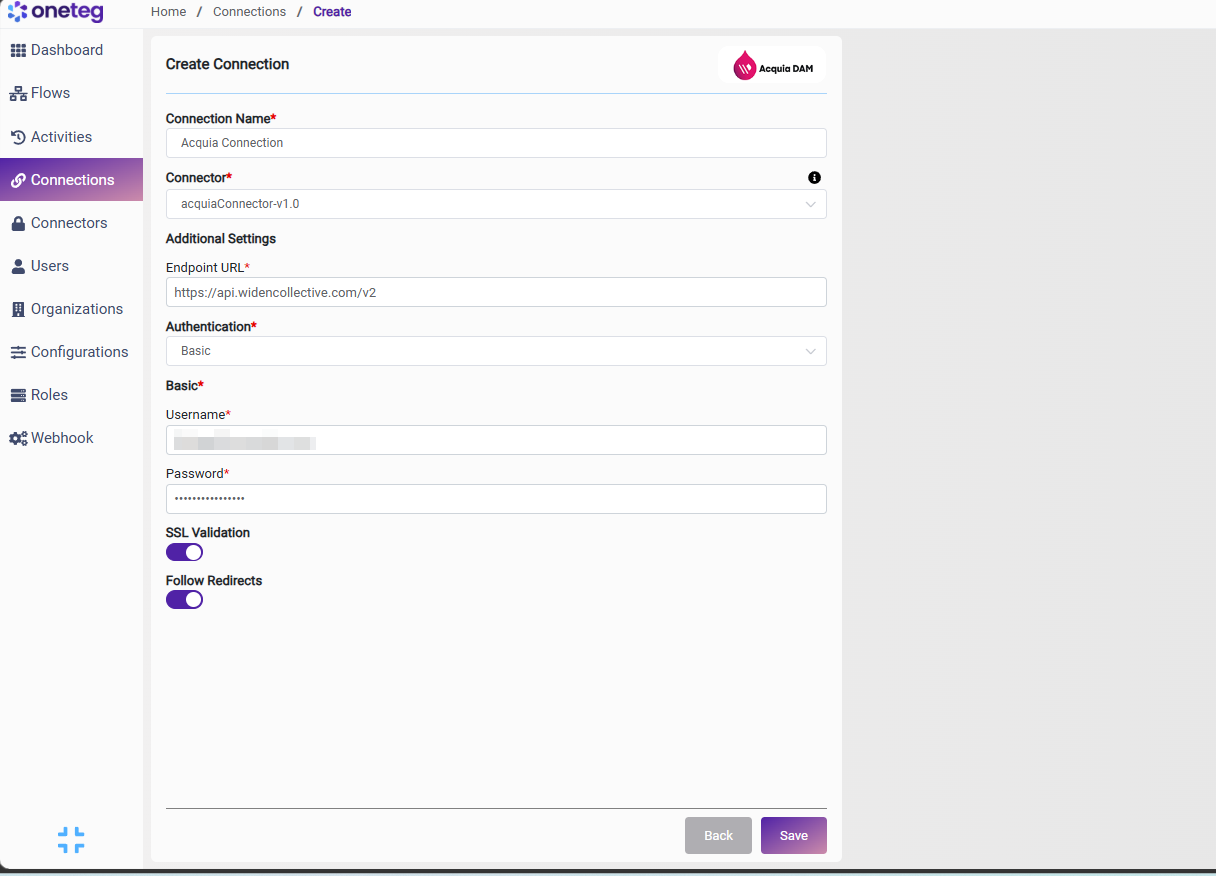1216x876 pixels.
Task: Click the Connector info icon
Action: click(814, 177)
